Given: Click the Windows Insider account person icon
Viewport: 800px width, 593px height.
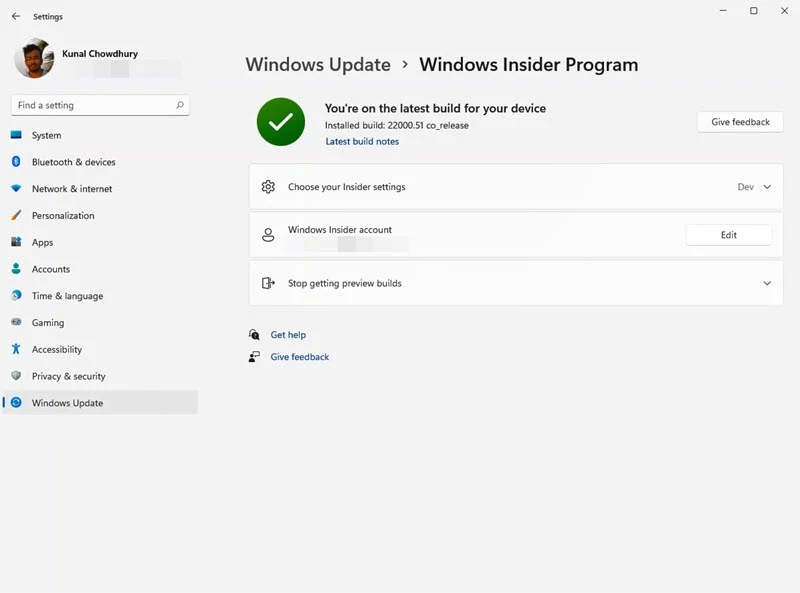Looking at the screenshot, I should pyautogui.click(x=268, y=235).
